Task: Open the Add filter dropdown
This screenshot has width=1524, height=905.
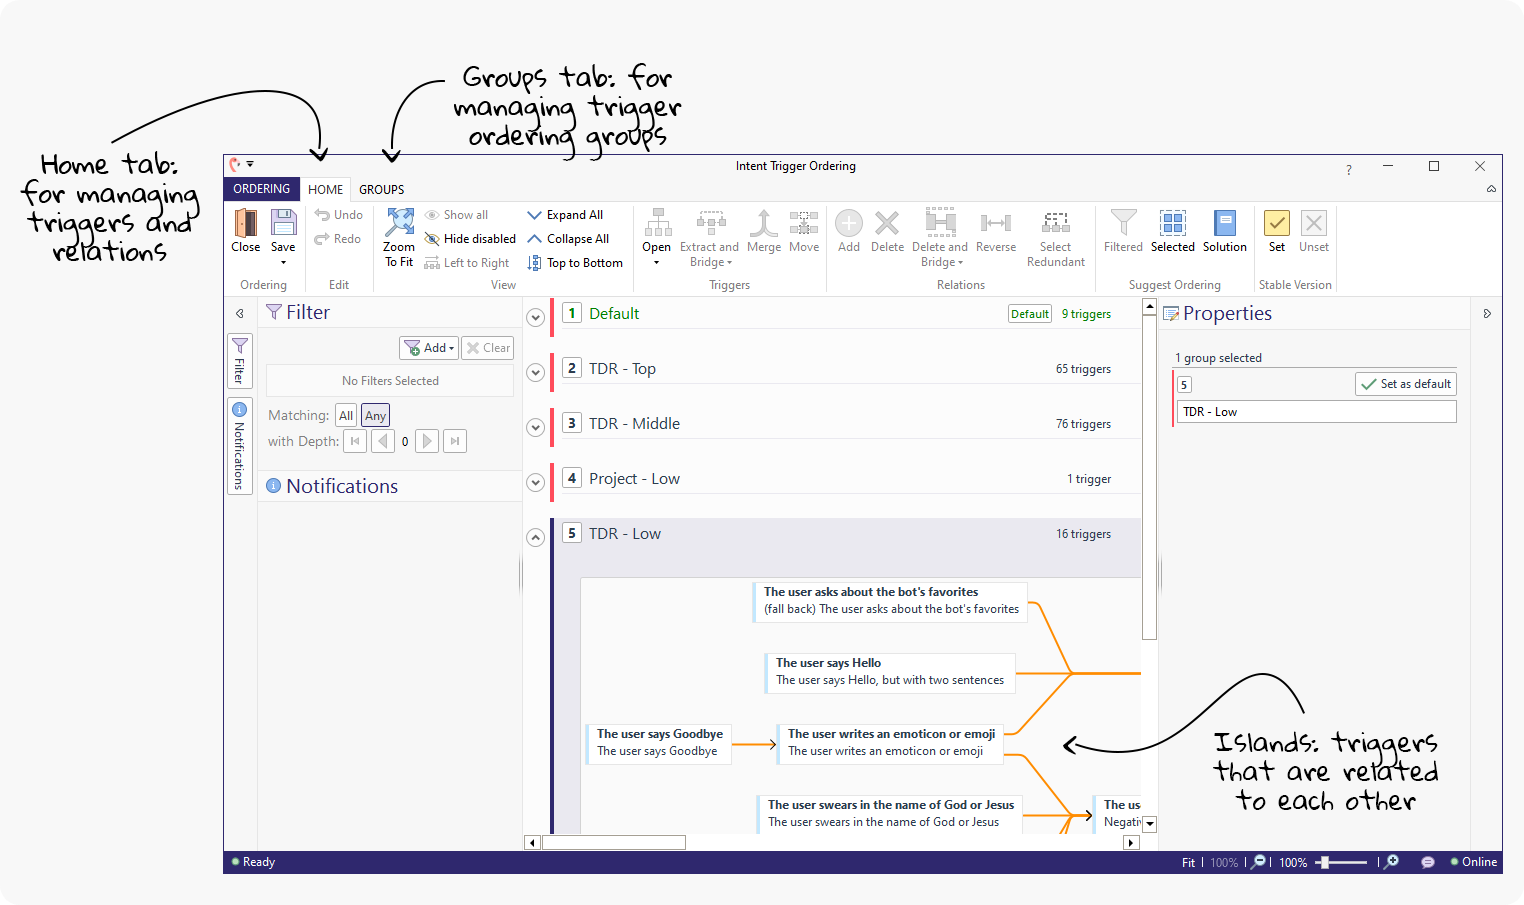Action: click(429, 348)
